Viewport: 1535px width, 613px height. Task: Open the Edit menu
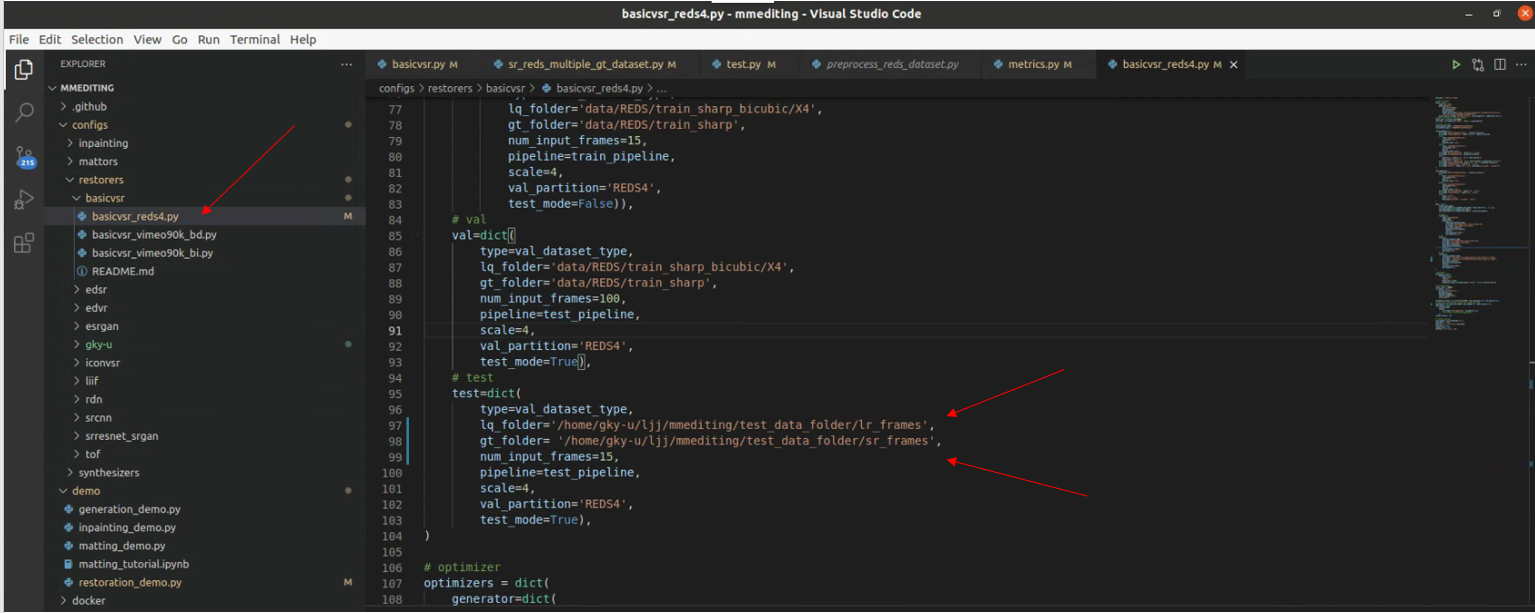point(50,39)
